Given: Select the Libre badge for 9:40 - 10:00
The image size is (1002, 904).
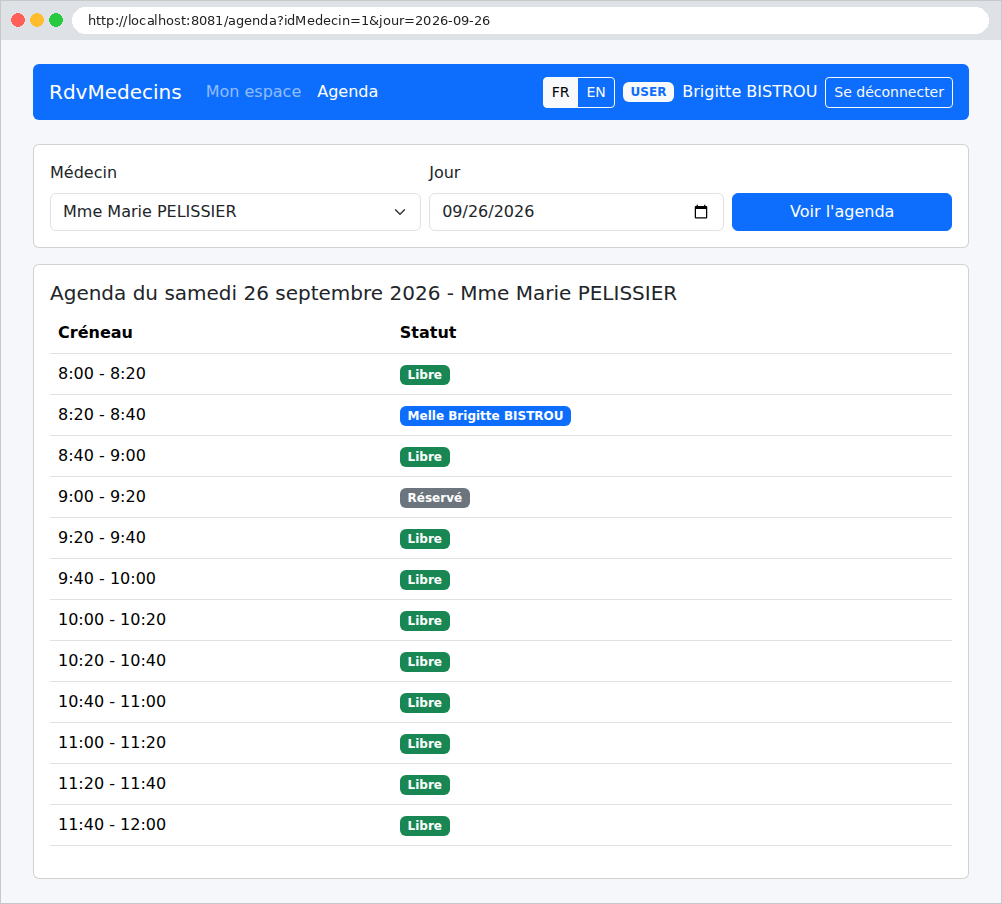Looking at the screenshot, I should pyautogui.click(x=425, y=579).
